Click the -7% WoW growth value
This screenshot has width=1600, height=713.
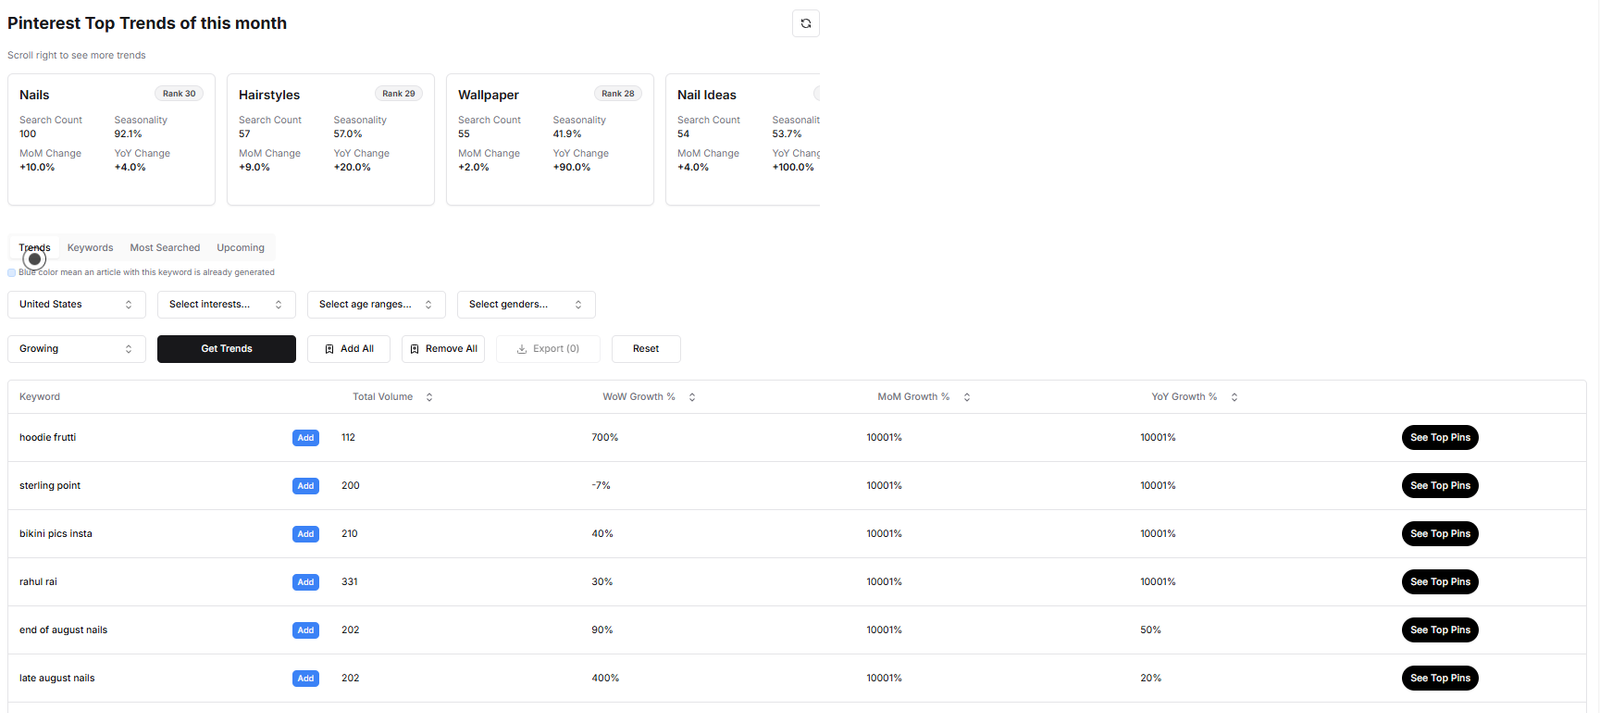601,486
